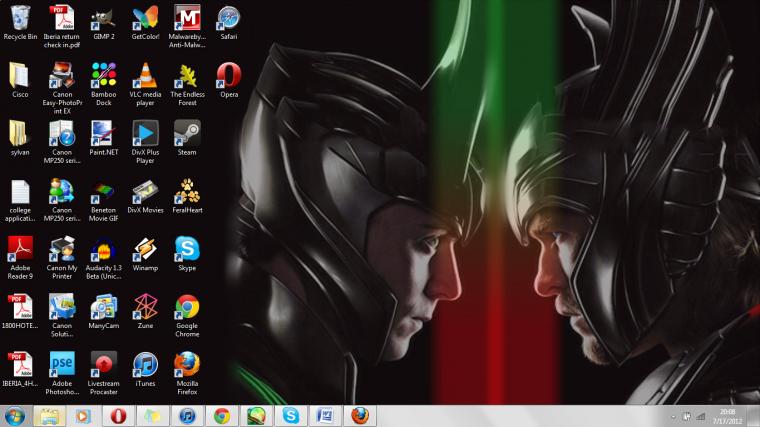
Task: Select the Zune desktop shortcut
Action: pos(145,312)
